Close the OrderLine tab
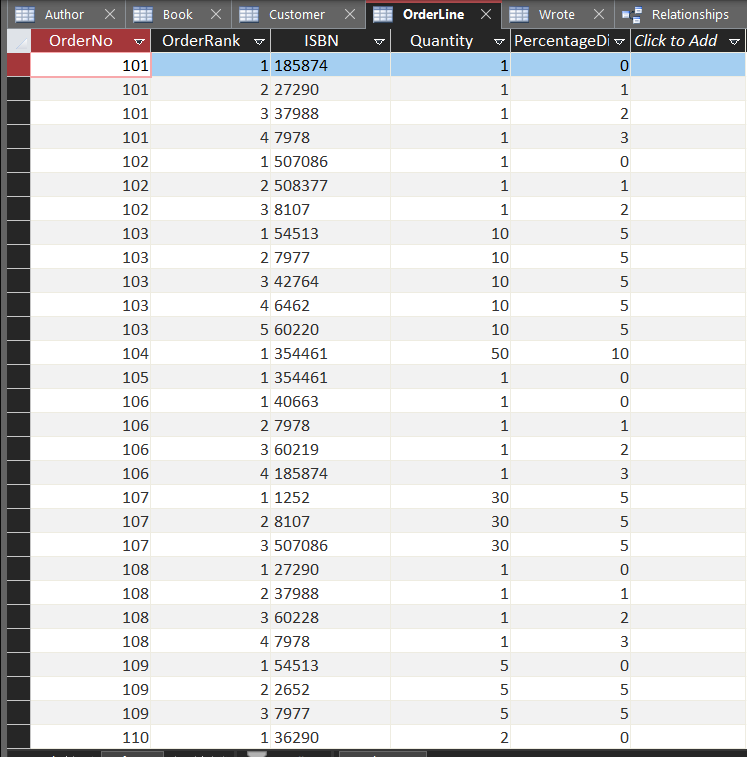This screenshot has height=757, width=747. [486, 14]
